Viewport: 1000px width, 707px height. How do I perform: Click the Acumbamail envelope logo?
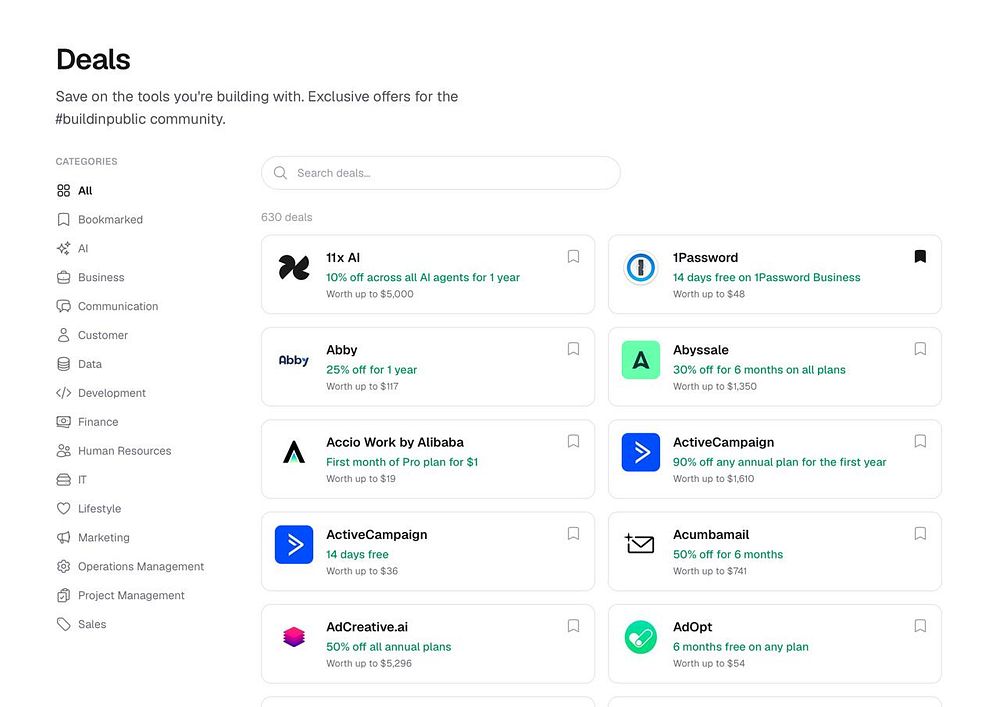pyautogui.click(x=640, y=544)
